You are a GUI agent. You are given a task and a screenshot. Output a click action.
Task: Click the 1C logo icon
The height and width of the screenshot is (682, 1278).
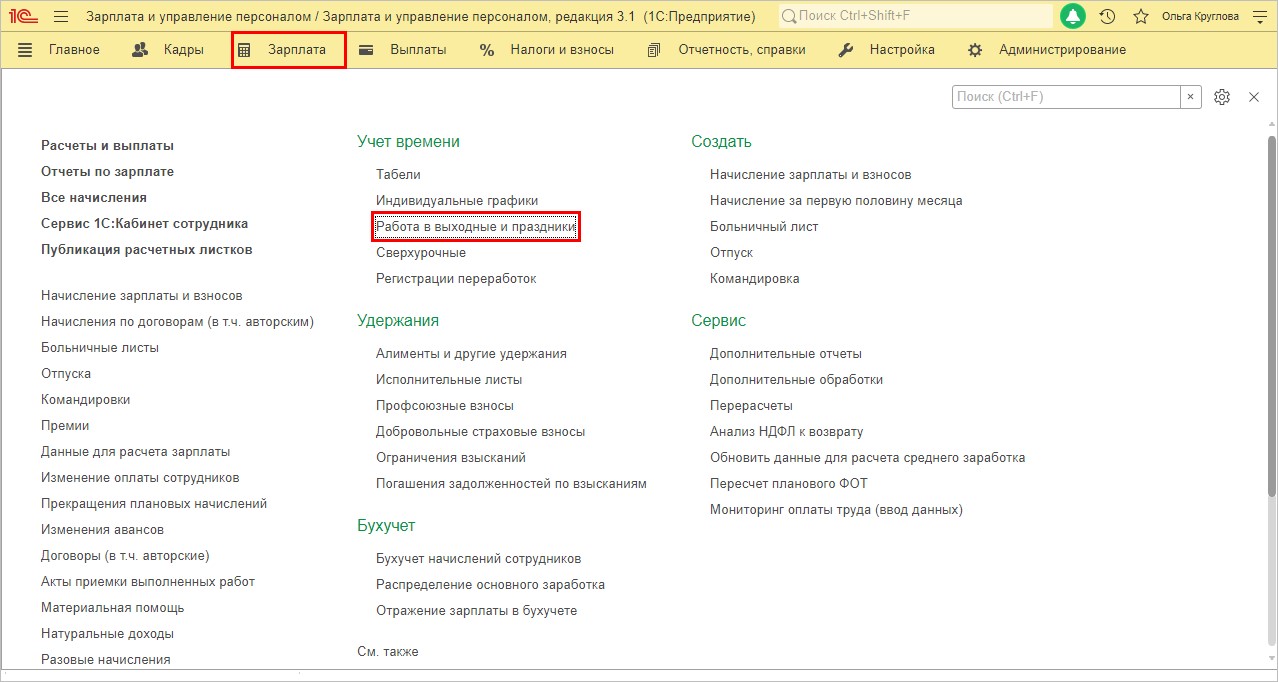pyautogui.click(x=25, y=16)
